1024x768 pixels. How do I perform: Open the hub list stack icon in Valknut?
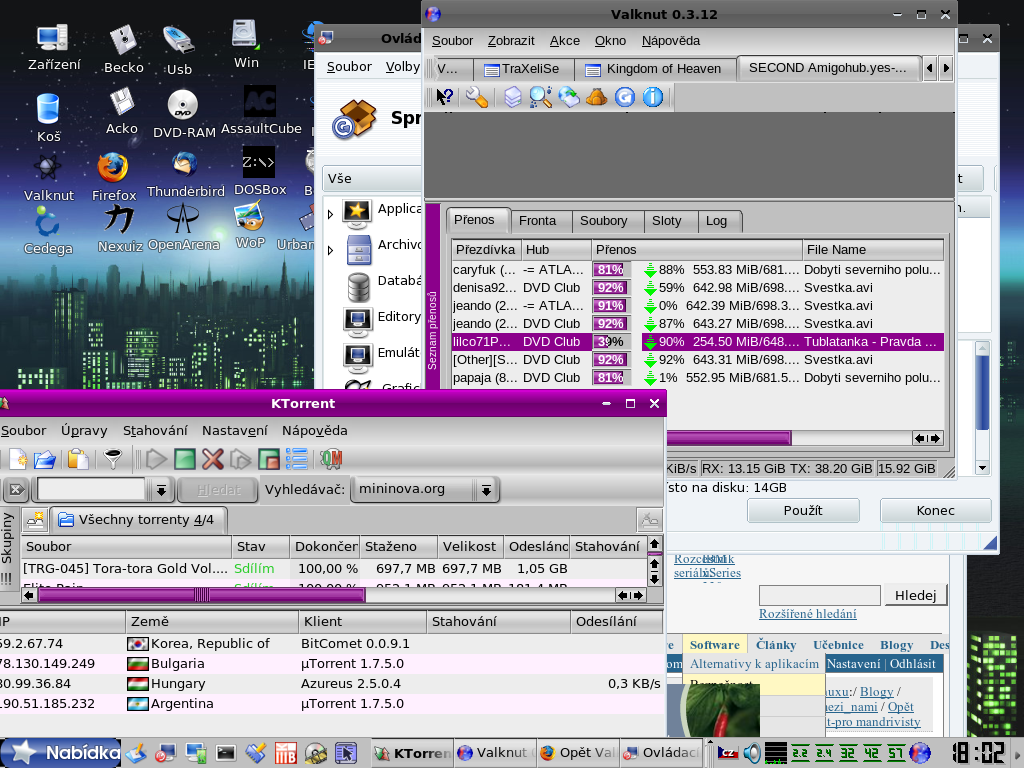513,97
